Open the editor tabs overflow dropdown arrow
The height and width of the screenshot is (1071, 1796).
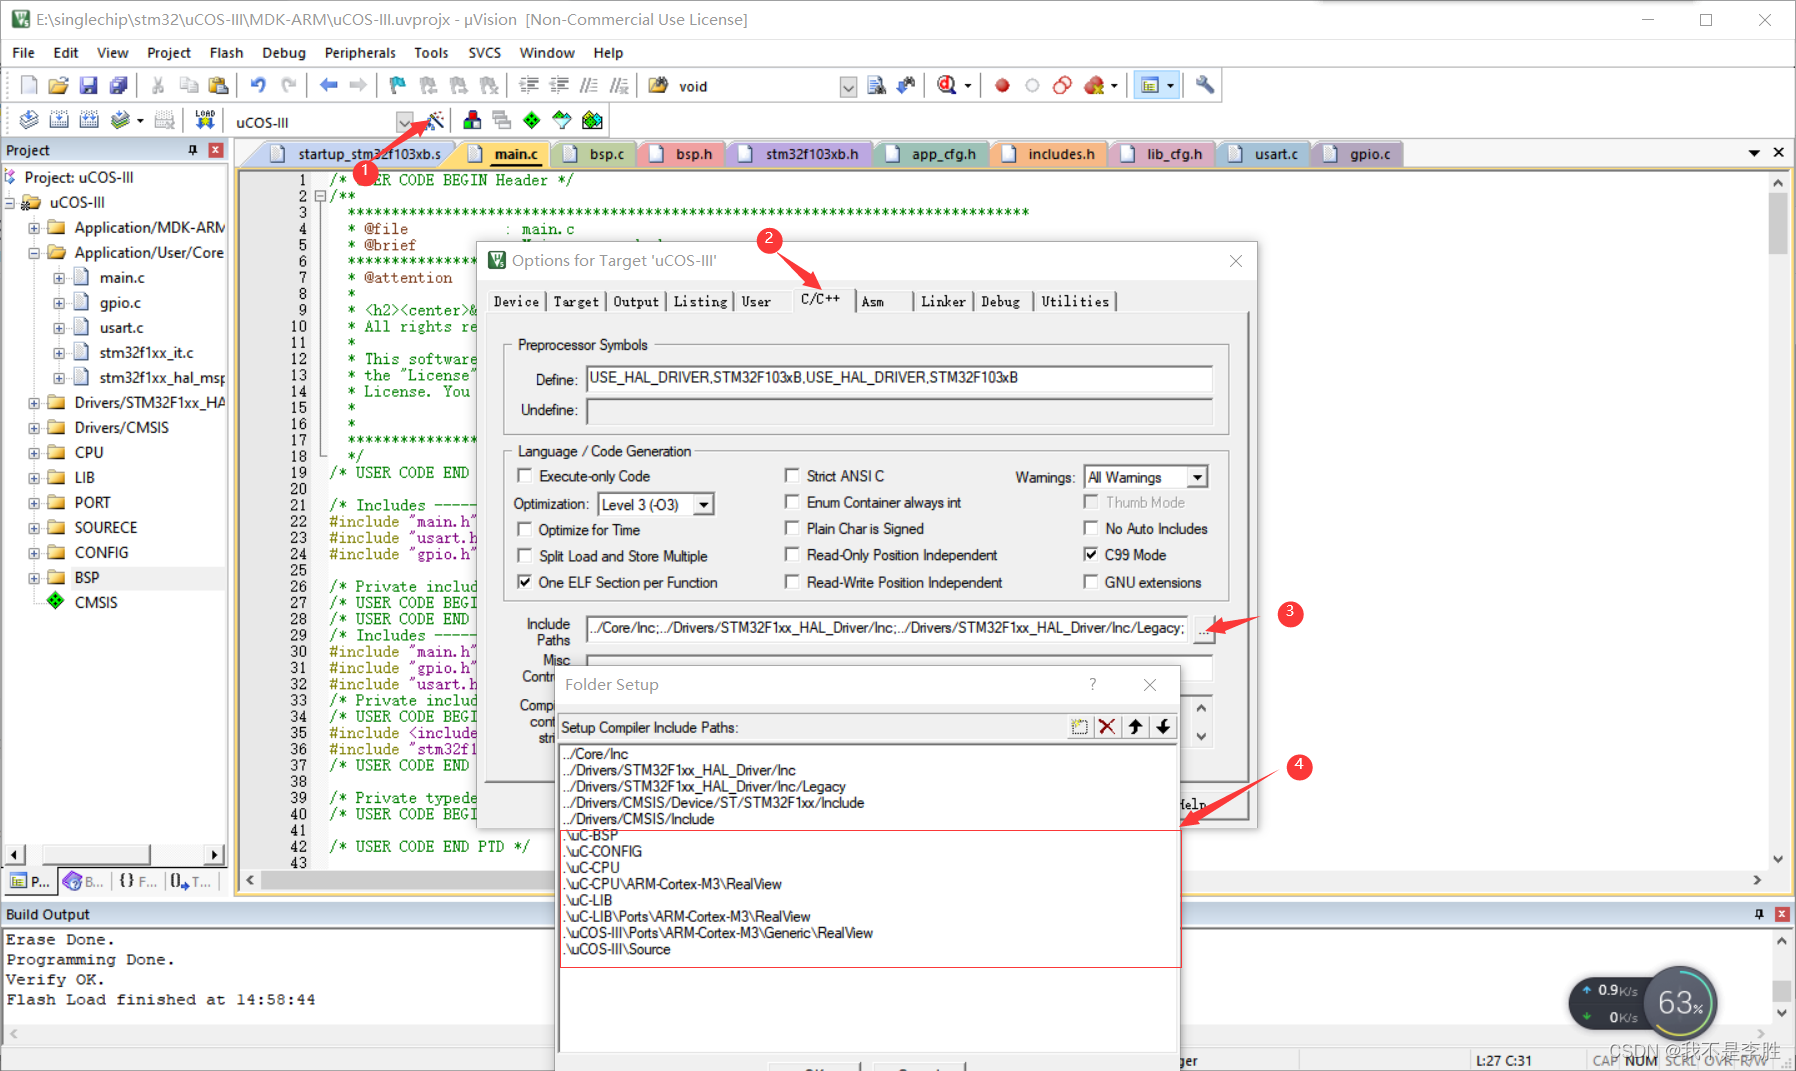tap(1754, 153)
